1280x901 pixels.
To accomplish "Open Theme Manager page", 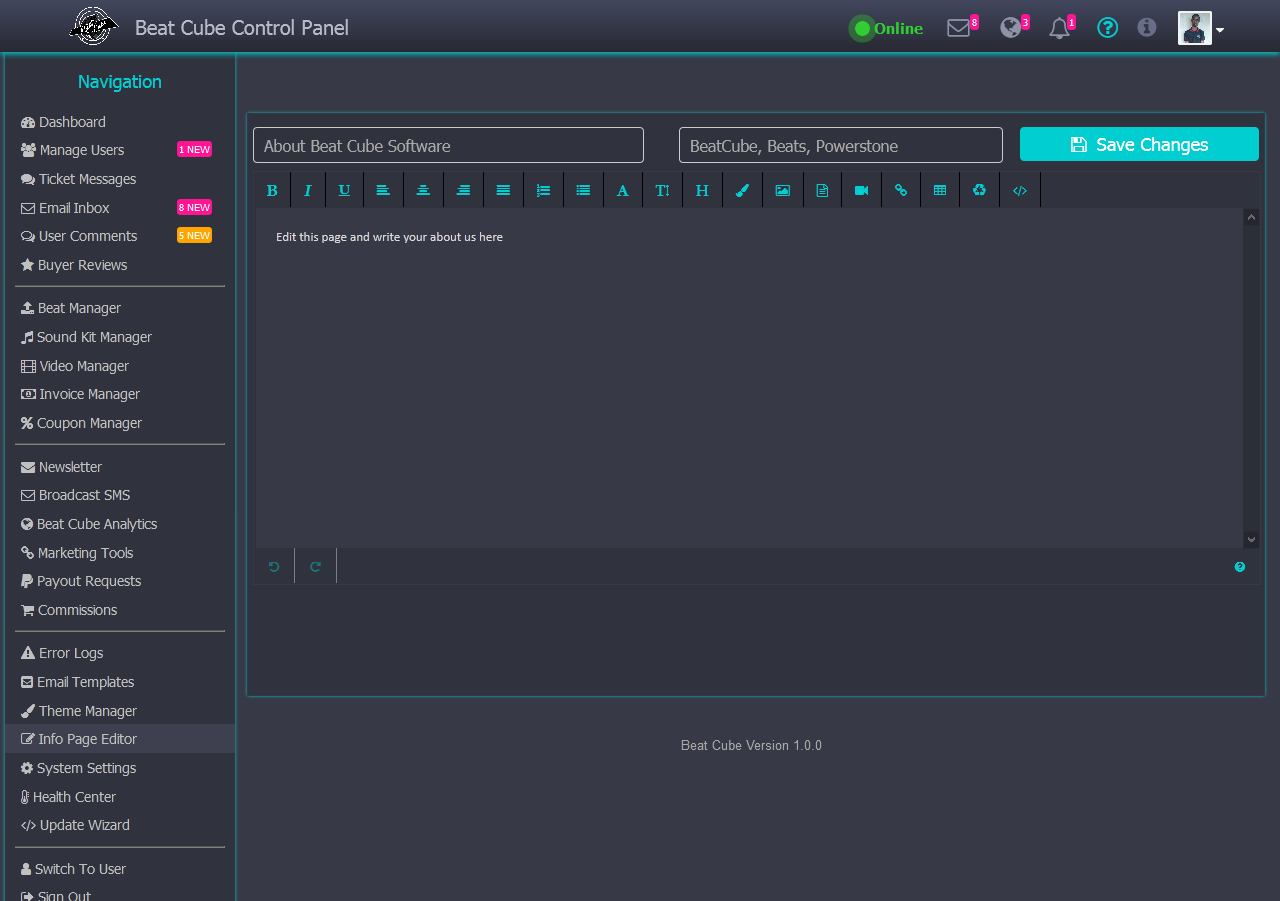I will point(79,711).
